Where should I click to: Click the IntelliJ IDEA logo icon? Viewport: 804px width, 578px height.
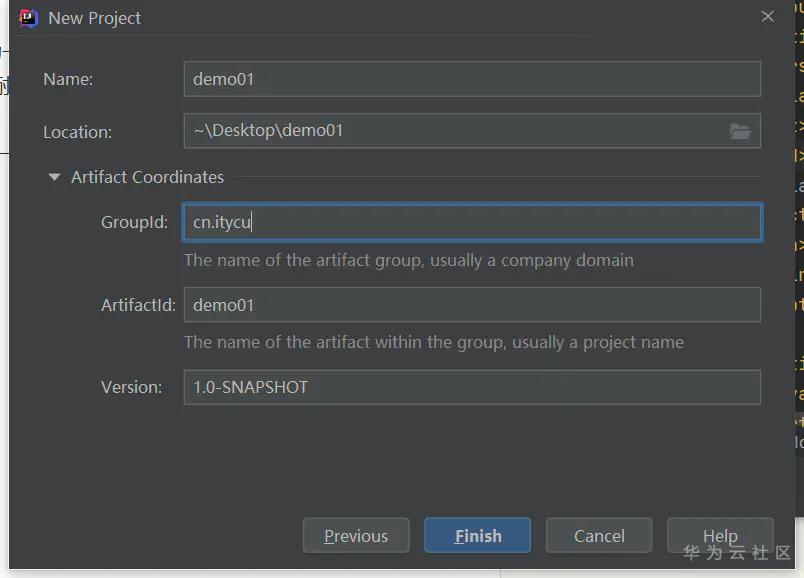click(28, 18)
